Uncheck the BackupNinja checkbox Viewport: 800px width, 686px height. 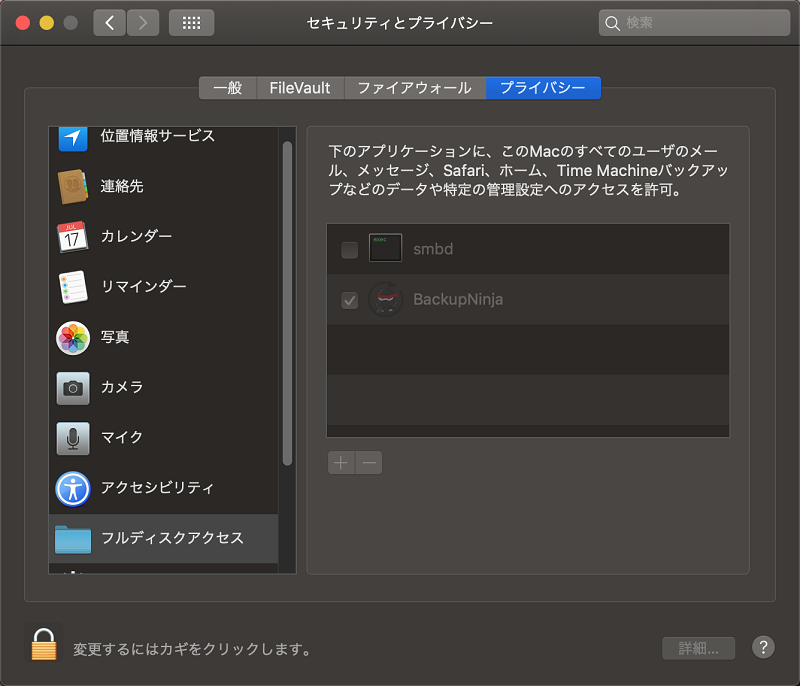pyautogui.click(x=349, y=300)
